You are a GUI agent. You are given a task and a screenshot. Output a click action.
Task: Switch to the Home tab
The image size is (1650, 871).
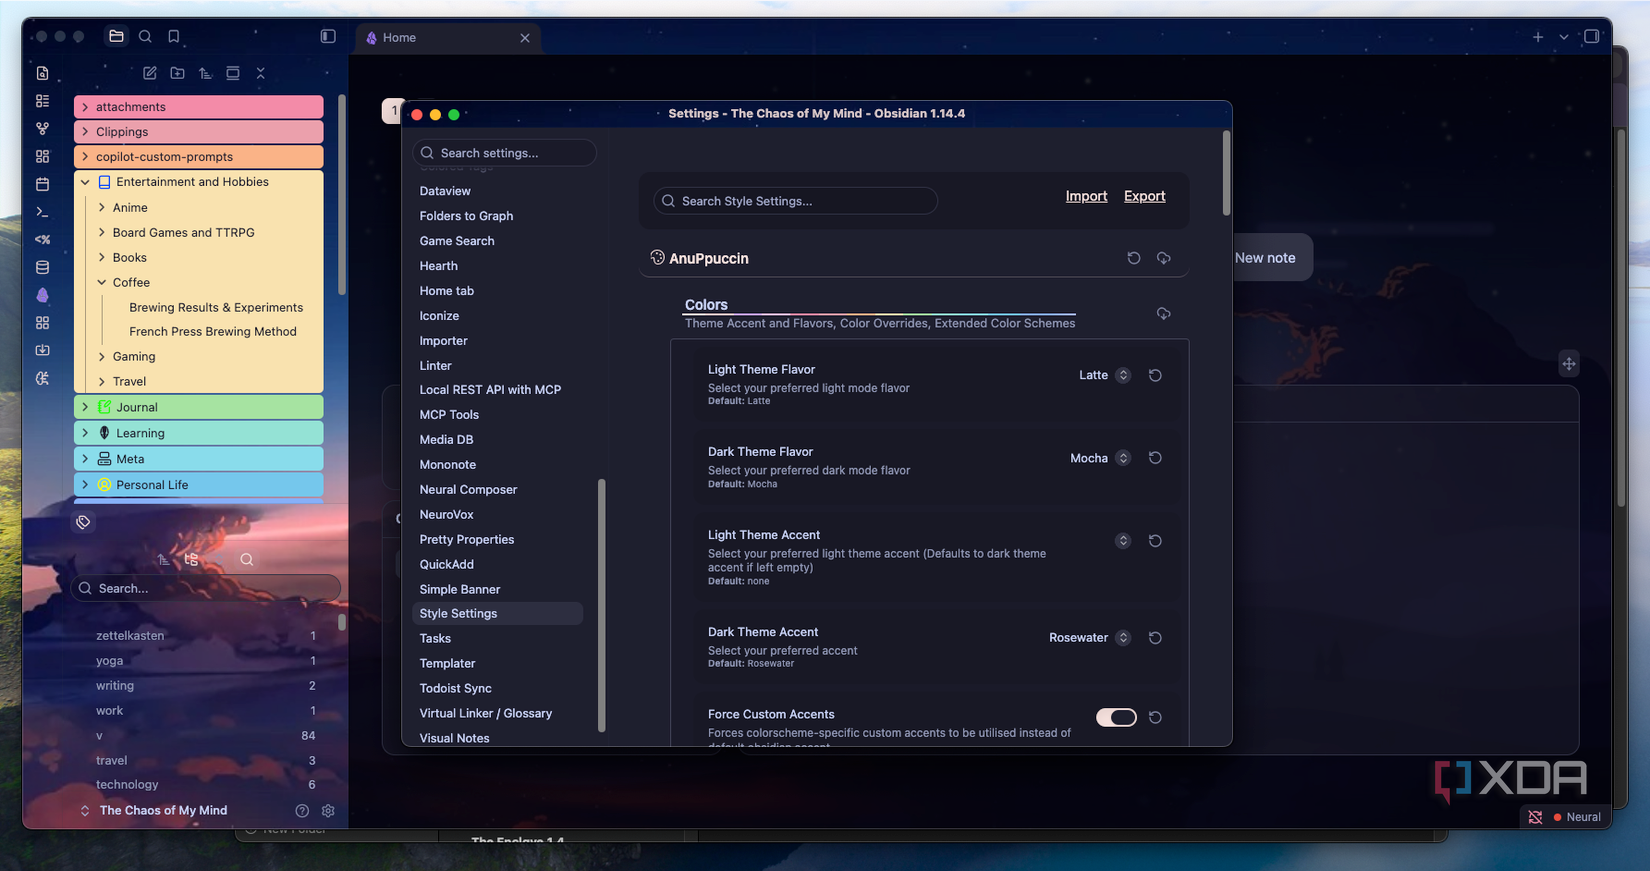(447, 38)
